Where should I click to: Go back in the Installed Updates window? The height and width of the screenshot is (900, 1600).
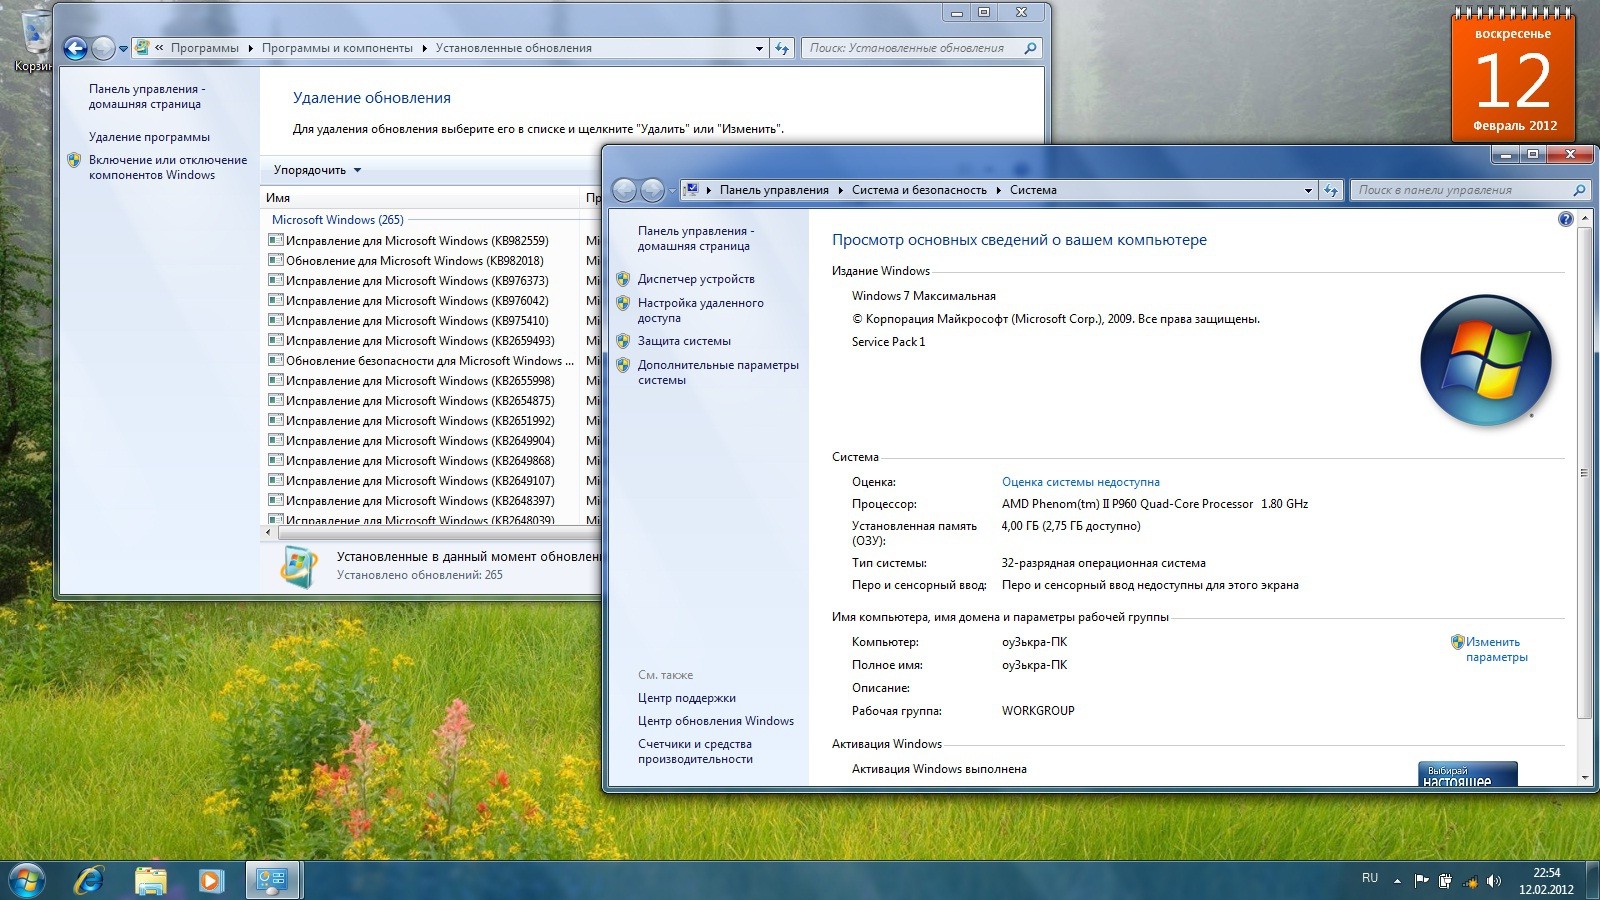click(75, 48)
